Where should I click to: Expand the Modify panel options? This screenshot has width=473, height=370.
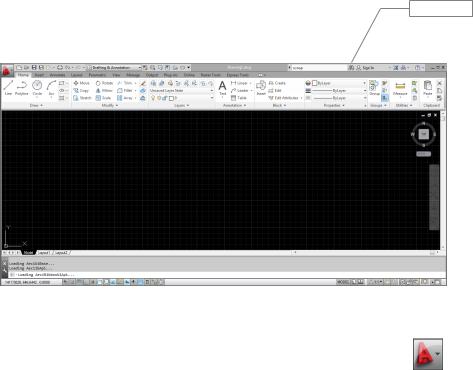(x=110, y=105)
